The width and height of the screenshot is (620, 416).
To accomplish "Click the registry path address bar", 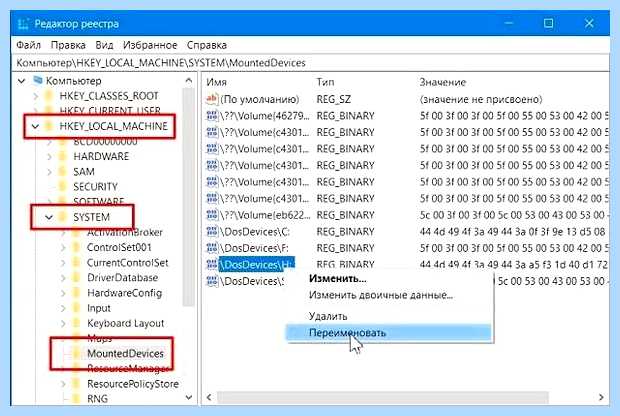I will pyautogui.click(x=310, y=63).
